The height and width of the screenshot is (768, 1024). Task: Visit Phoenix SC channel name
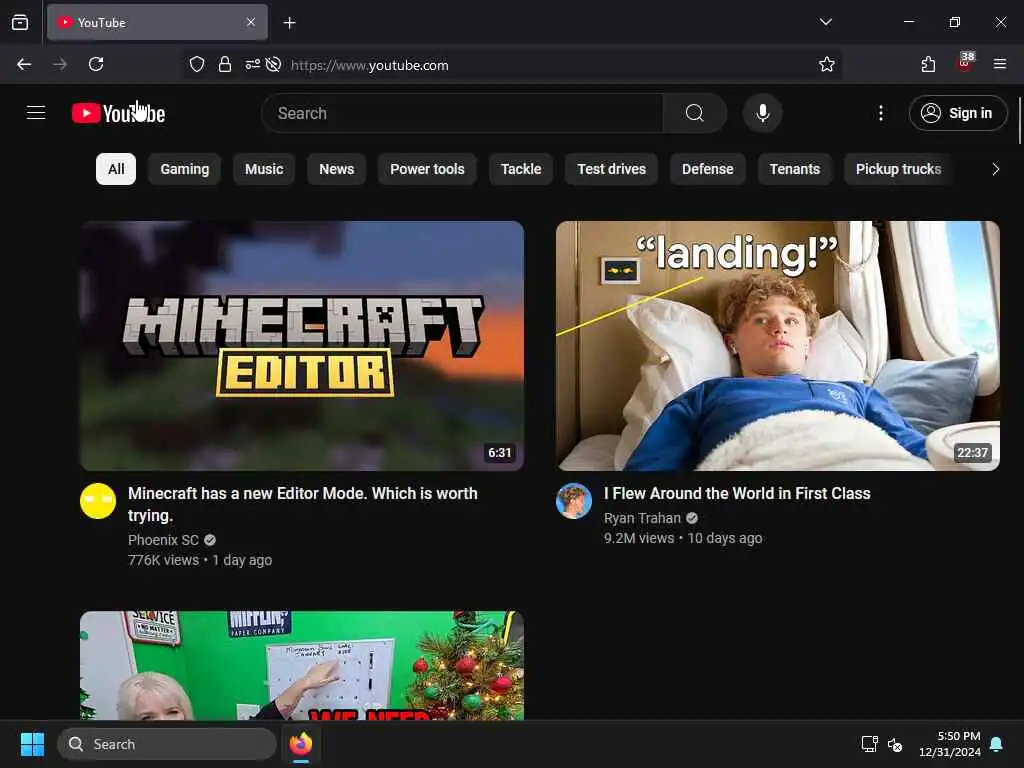[163, 540]
